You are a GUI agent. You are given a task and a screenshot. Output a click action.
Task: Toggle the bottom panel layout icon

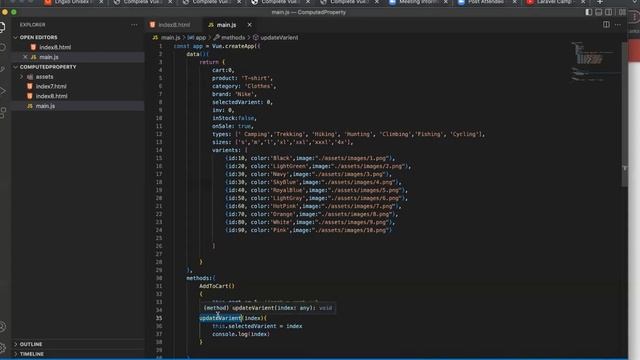[x=598, y=12]
